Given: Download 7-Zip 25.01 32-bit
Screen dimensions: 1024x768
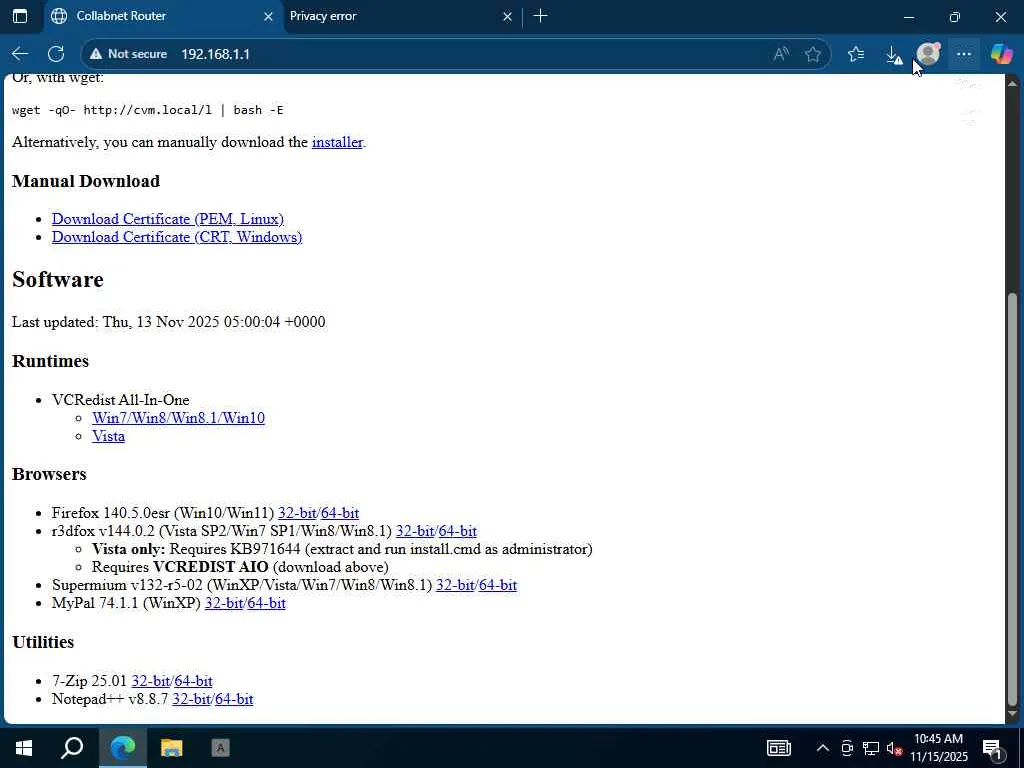Looking at the screenshot, I should pyautogui.click(x=151, y=681).
